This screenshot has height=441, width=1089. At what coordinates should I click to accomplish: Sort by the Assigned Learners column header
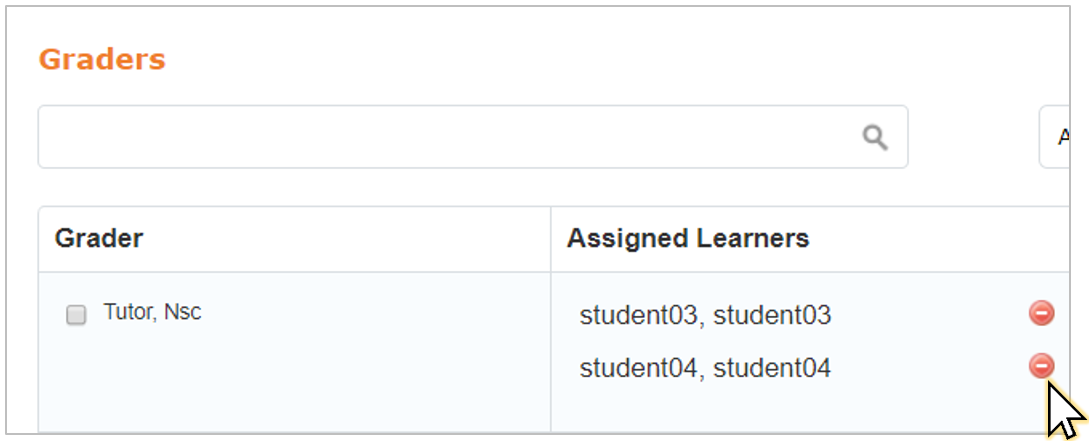pyautogui.click(x=688, y=238)
